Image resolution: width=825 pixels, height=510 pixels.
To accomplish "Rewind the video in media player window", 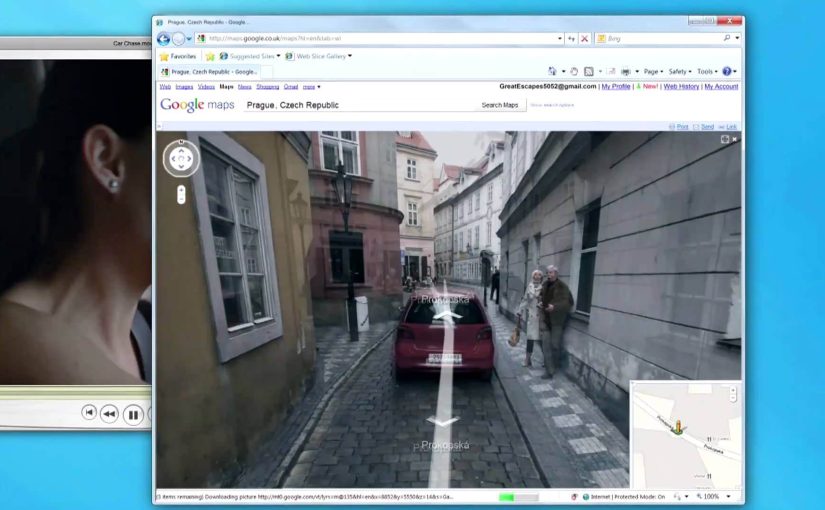I will (109, 414).
